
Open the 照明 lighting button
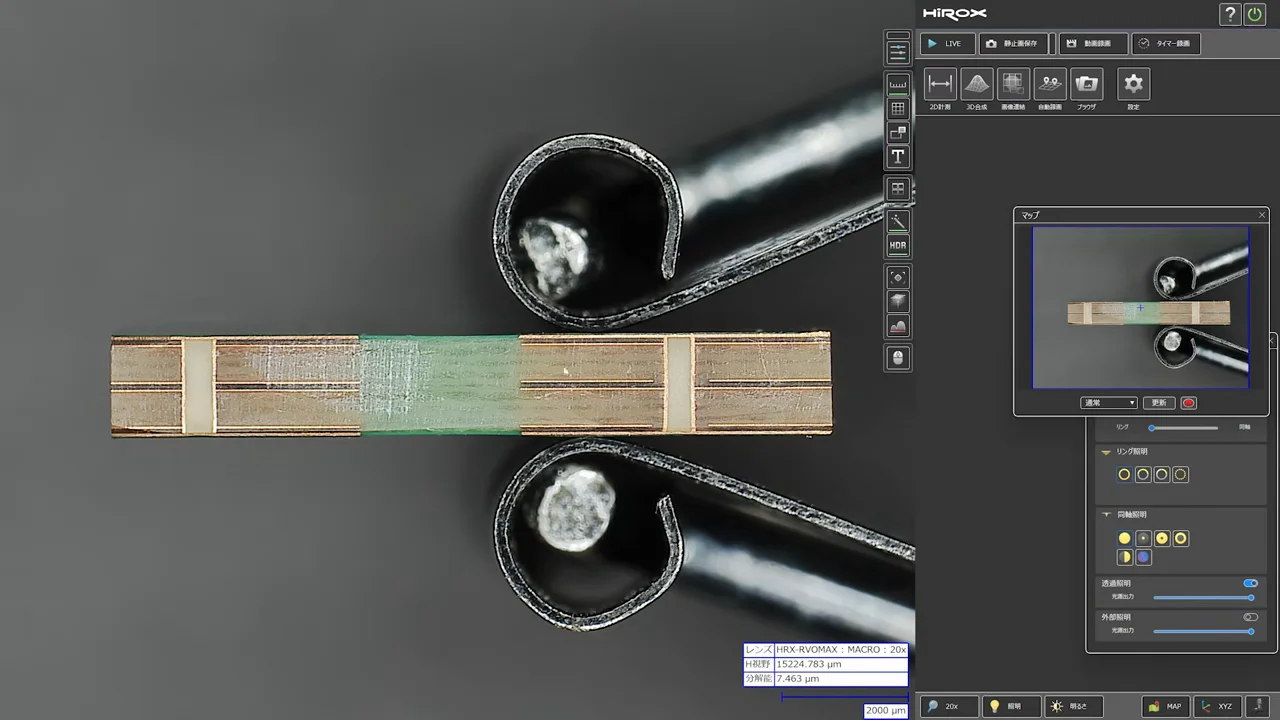coord(1011,706)
